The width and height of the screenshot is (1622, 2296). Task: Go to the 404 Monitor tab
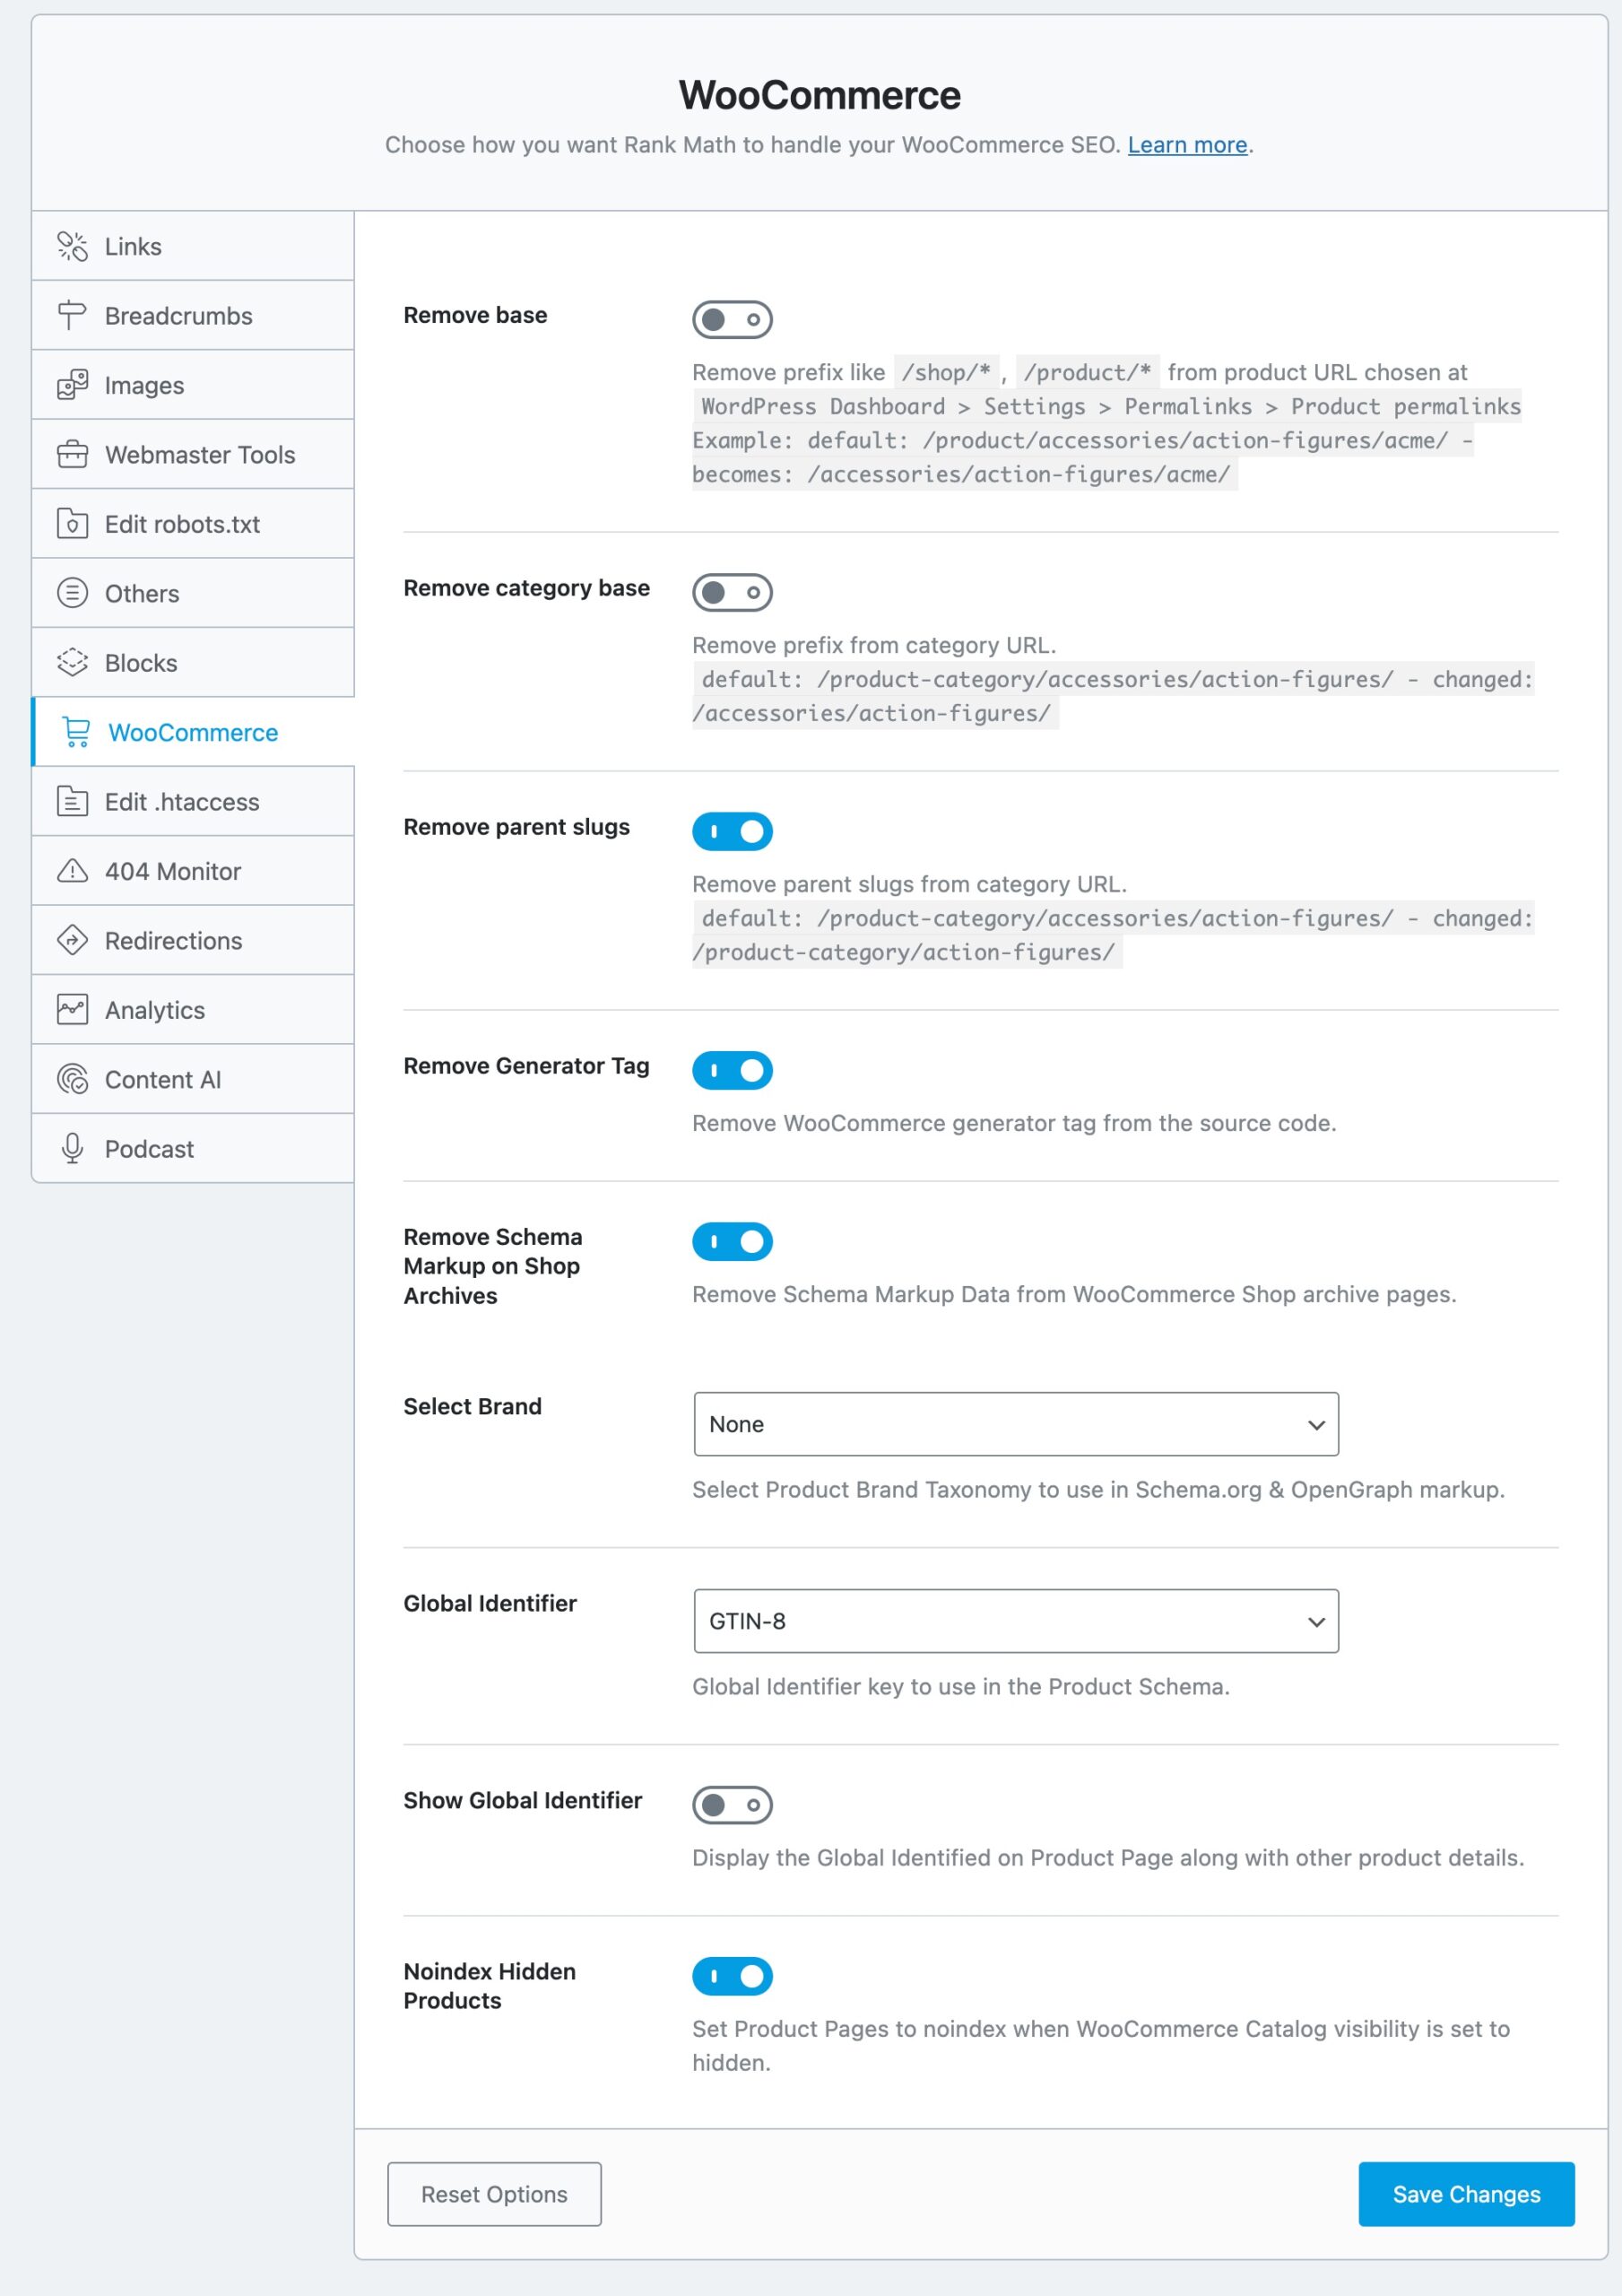193,871
